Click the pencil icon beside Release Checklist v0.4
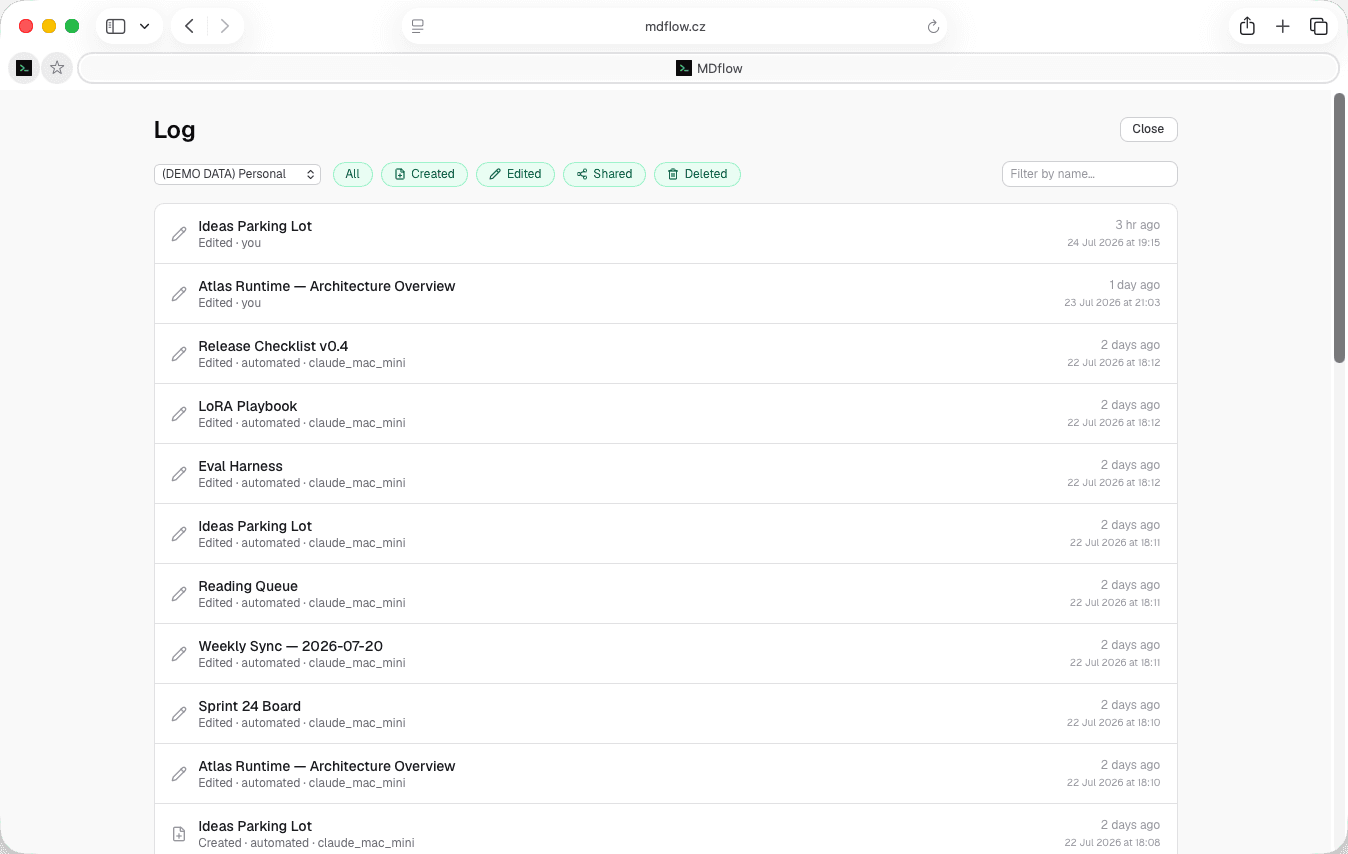Image resolution: width=1348 pixels, height=854 pixels. [x=179, y=354]
